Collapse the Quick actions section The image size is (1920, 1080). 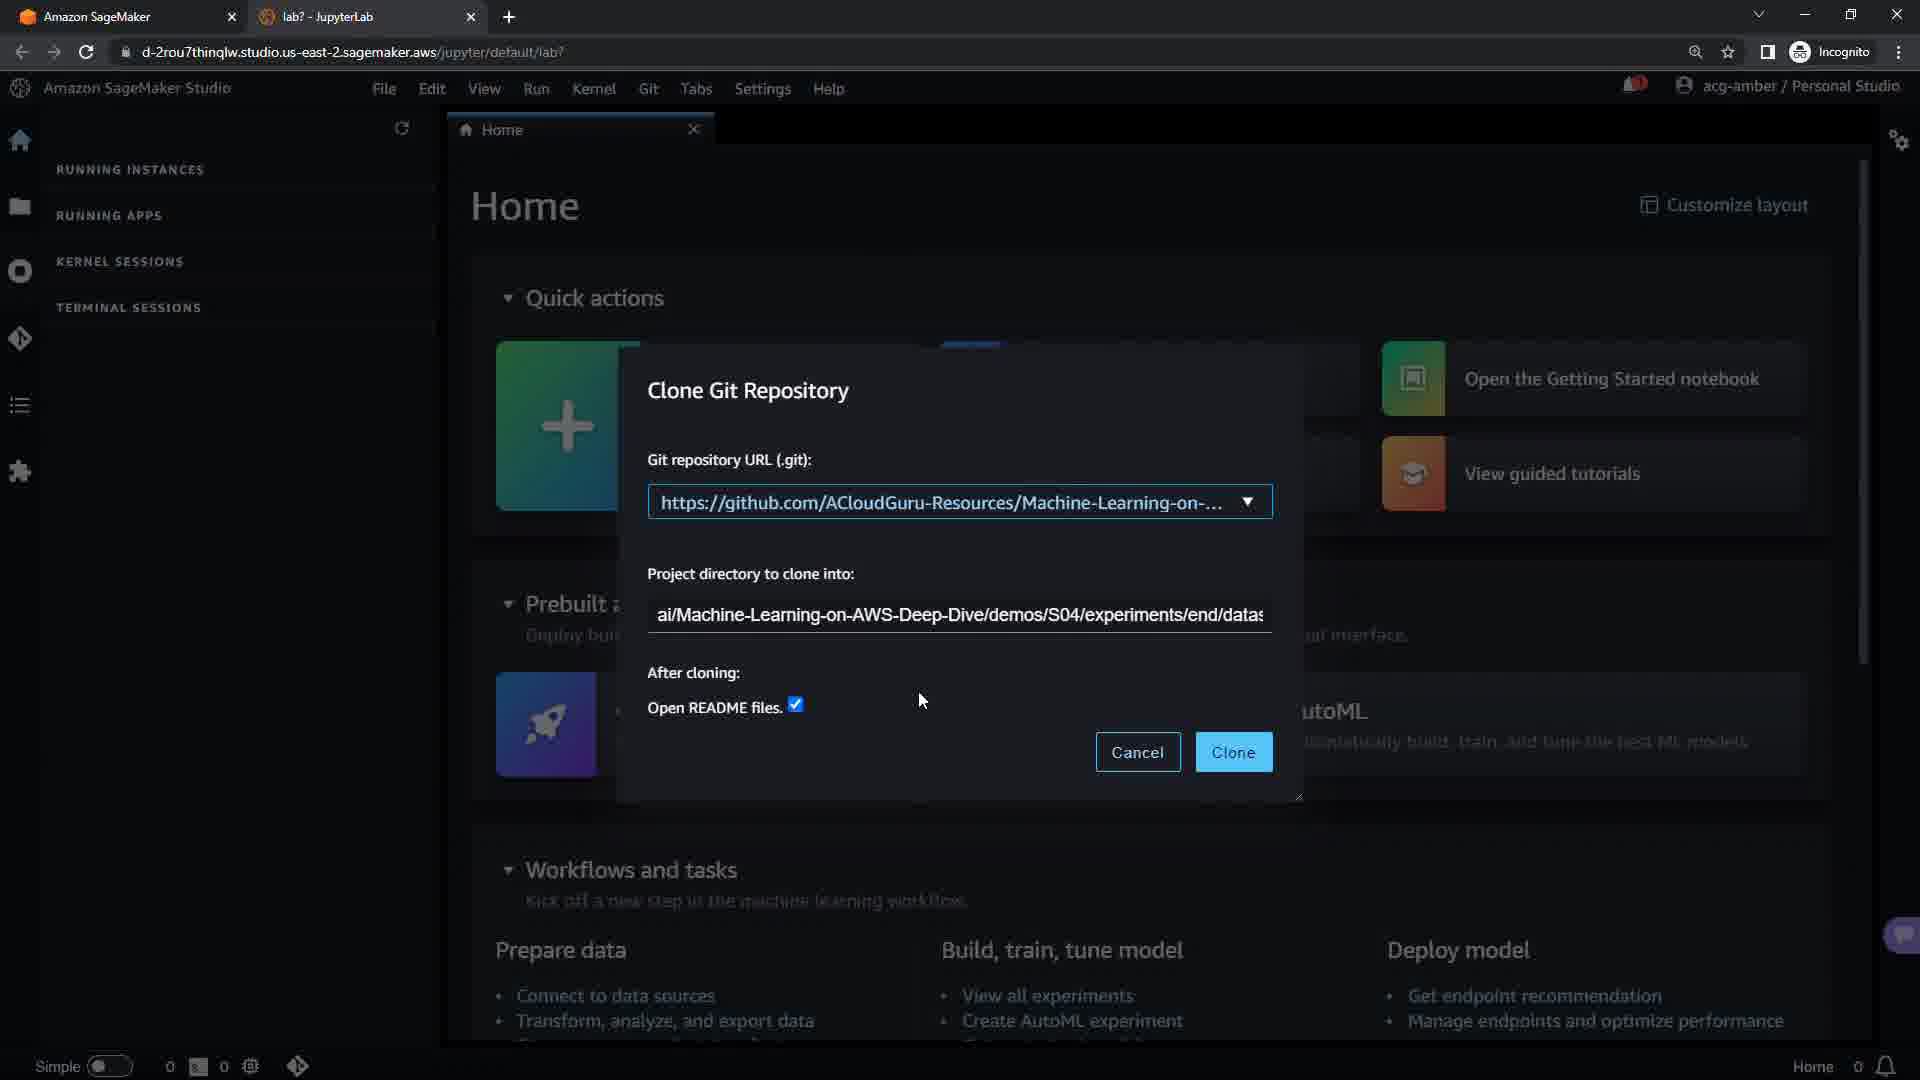click(x=508, y=299)
